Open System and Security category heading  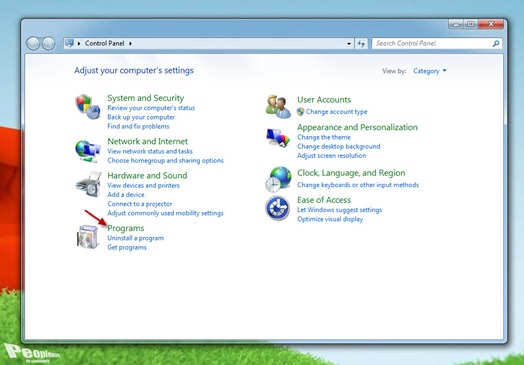145,98
